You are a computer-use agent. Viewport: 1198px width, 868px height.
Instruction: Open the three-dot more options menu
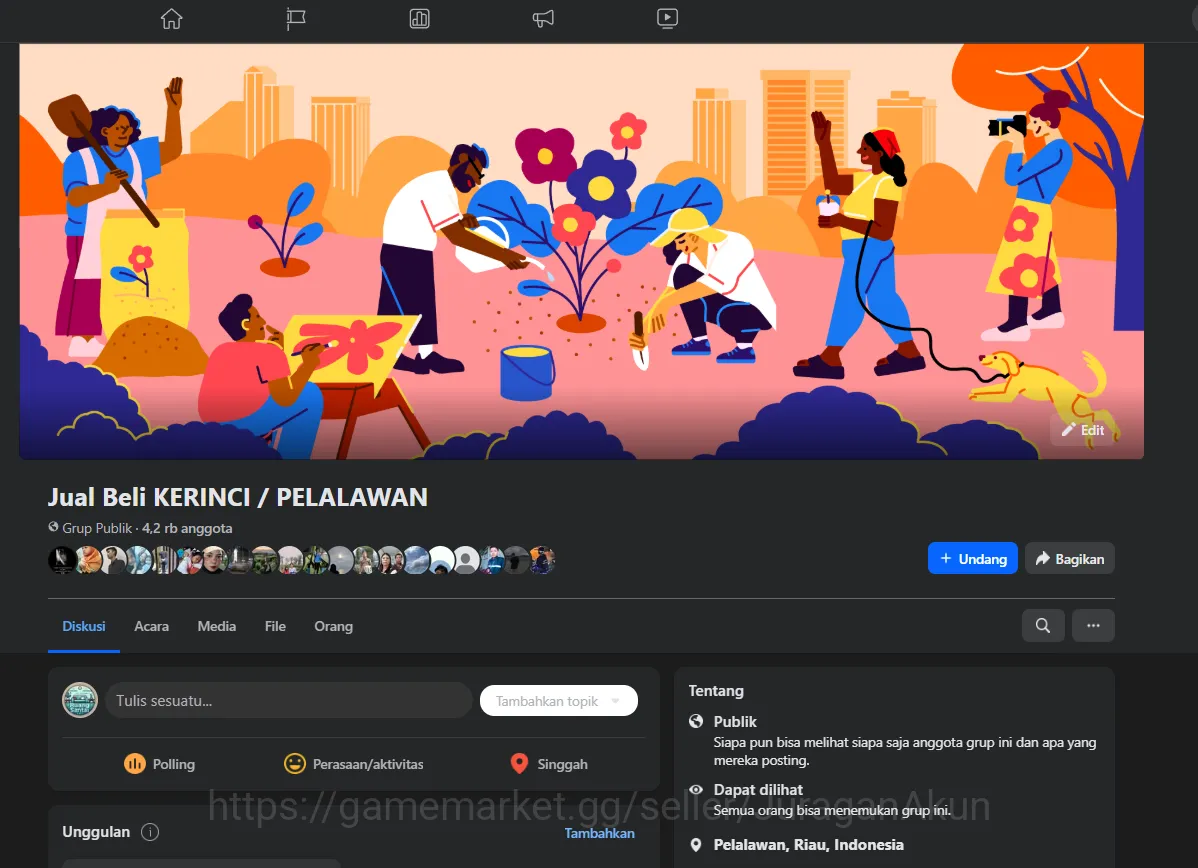click(1093, 626)
